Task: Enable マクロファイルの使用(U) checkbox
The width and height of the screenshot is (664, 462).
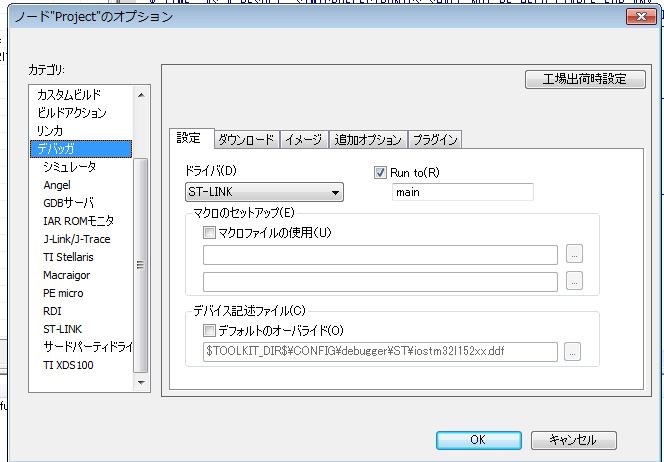Action: 209,232
